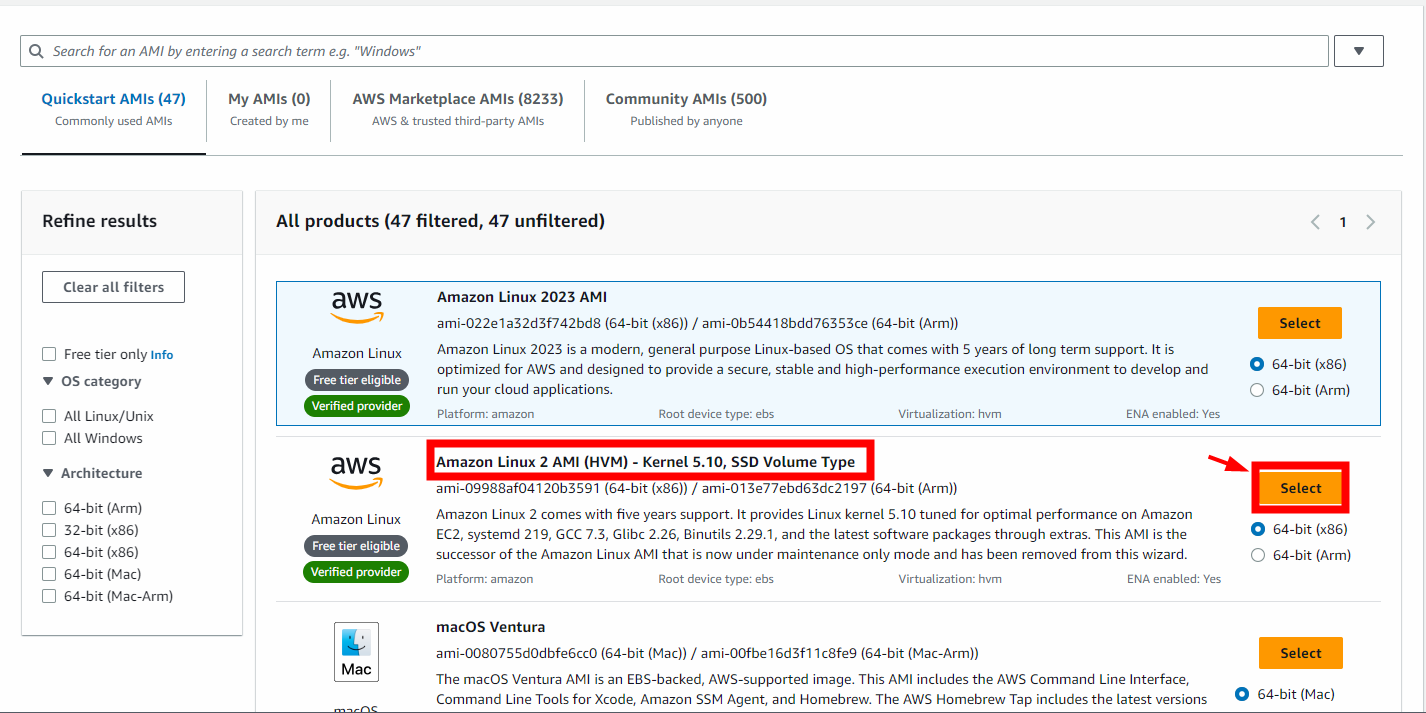Click the Mac icon for macOS Ventura
Viewport: 1426px width, 713px height.
click(356, 651)
